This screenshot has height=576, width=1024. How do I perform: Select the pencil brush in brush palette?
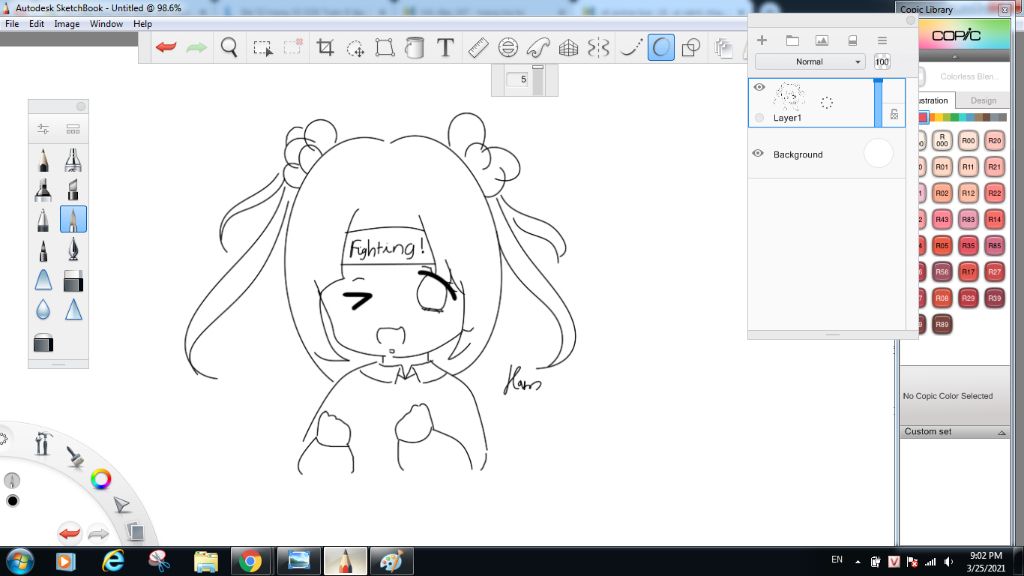coord(43,160)
